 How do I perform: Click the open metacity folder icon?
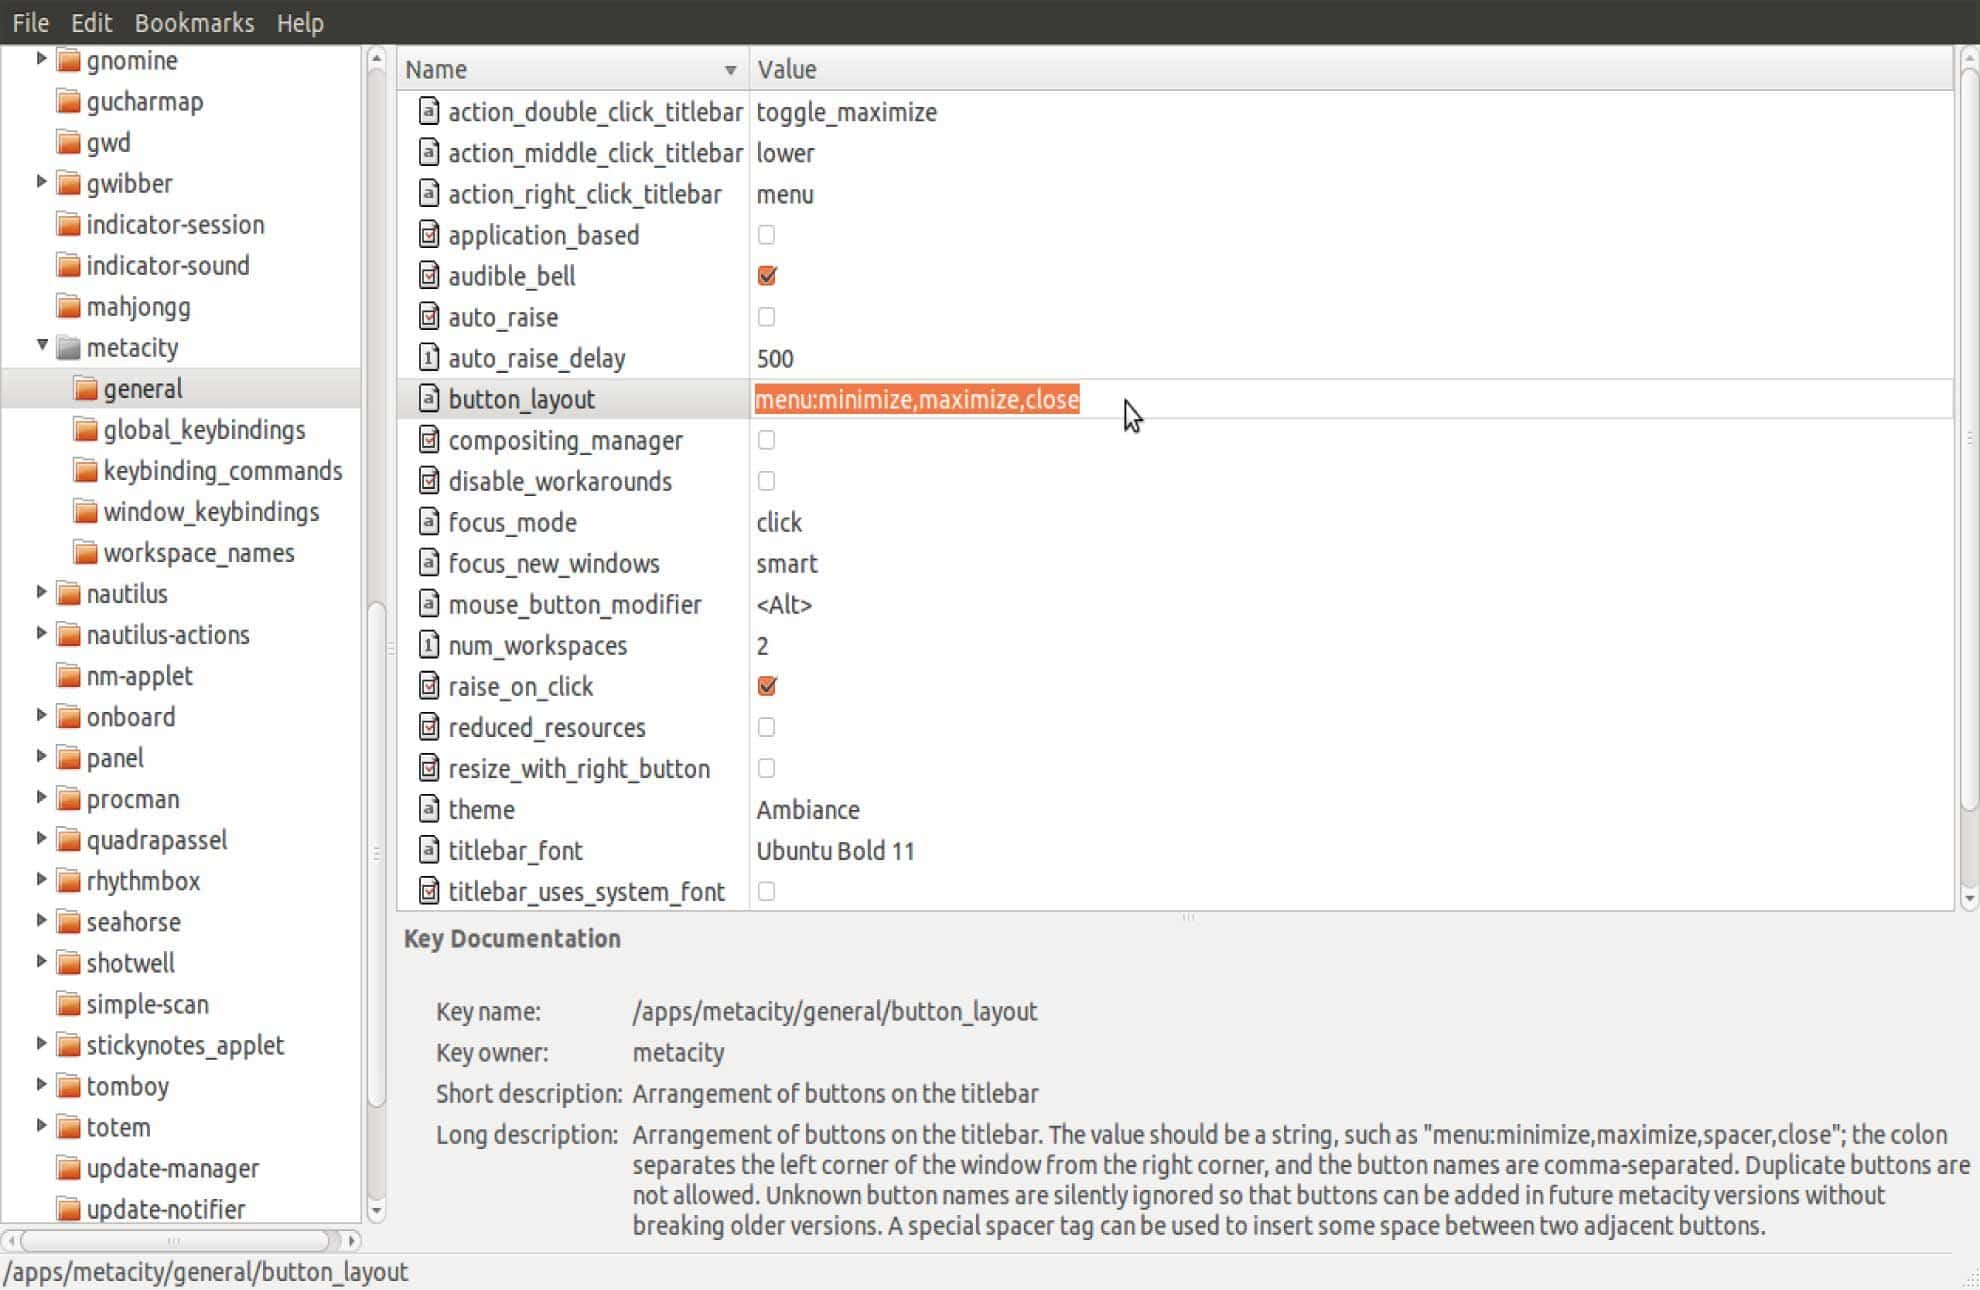(69, 348)
